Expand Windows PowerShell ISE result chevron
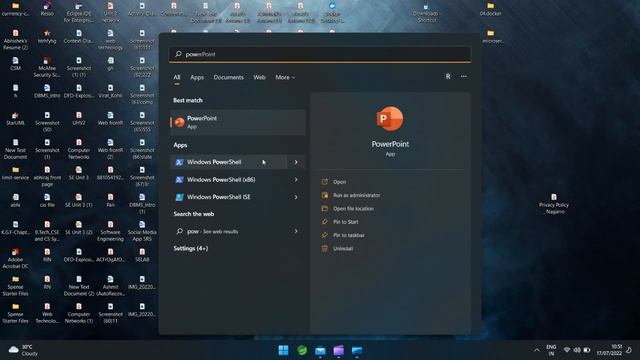Screen dimensions: 640x360 point(296,197)
